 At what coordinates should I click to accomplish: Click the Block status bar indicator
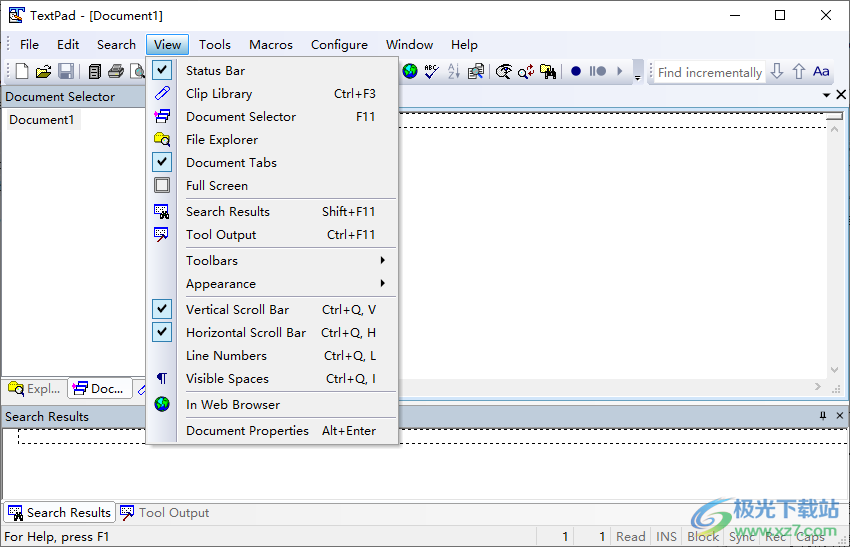pos(703,537)
